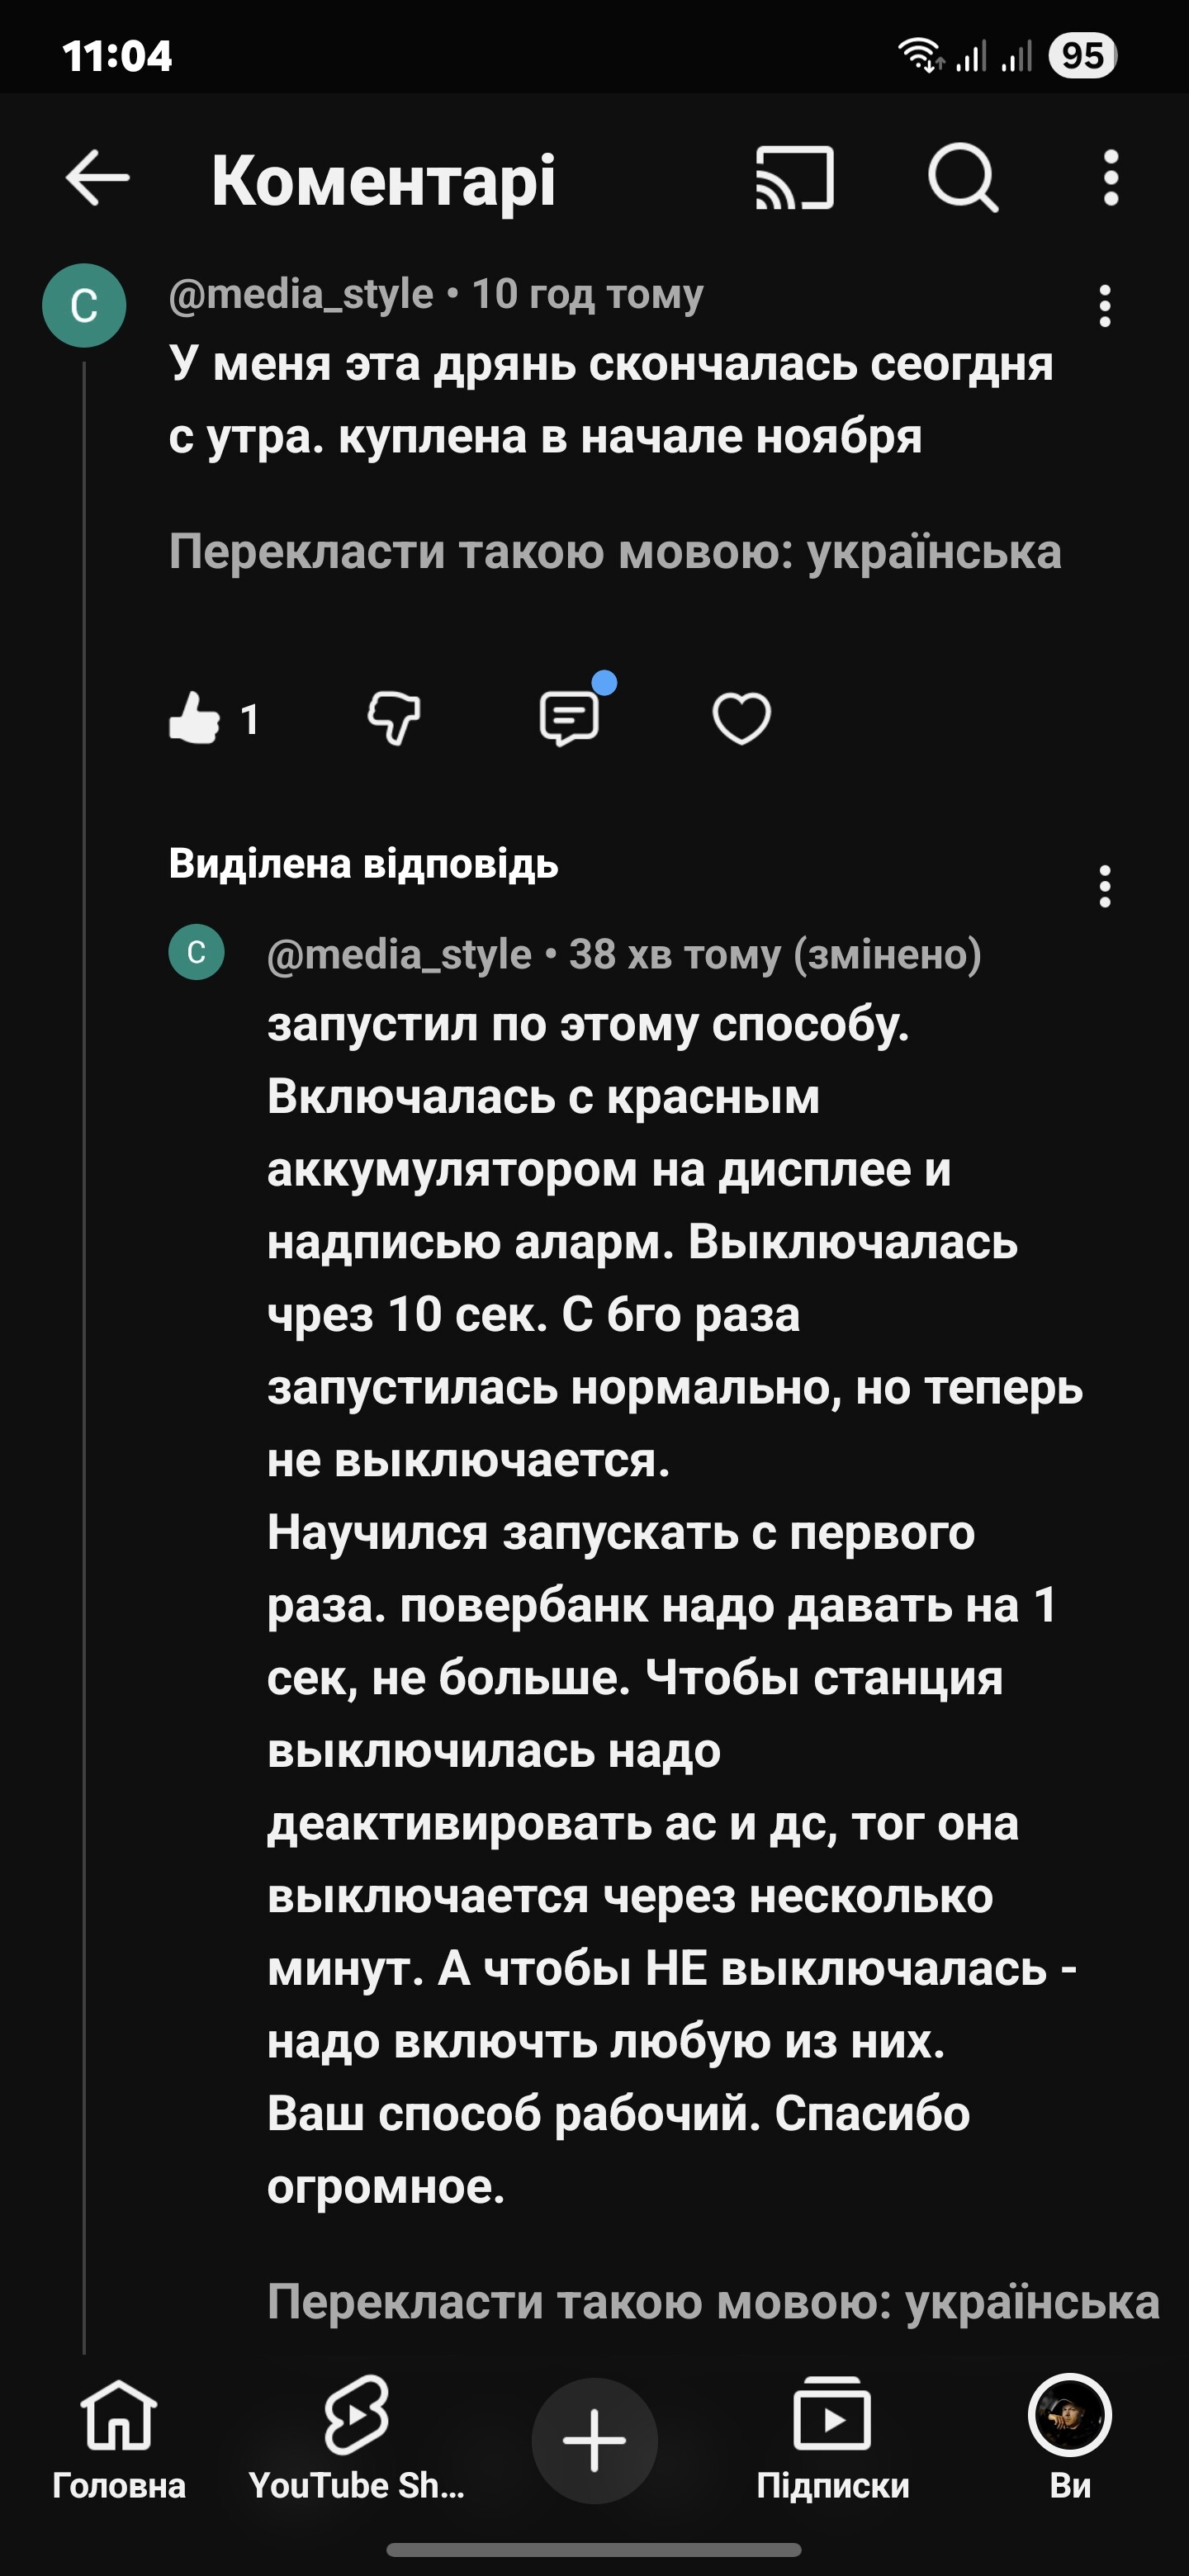The image size is (1189, 2576).
Task: Like the comment with thumbs up
Action: click(195, 719)
